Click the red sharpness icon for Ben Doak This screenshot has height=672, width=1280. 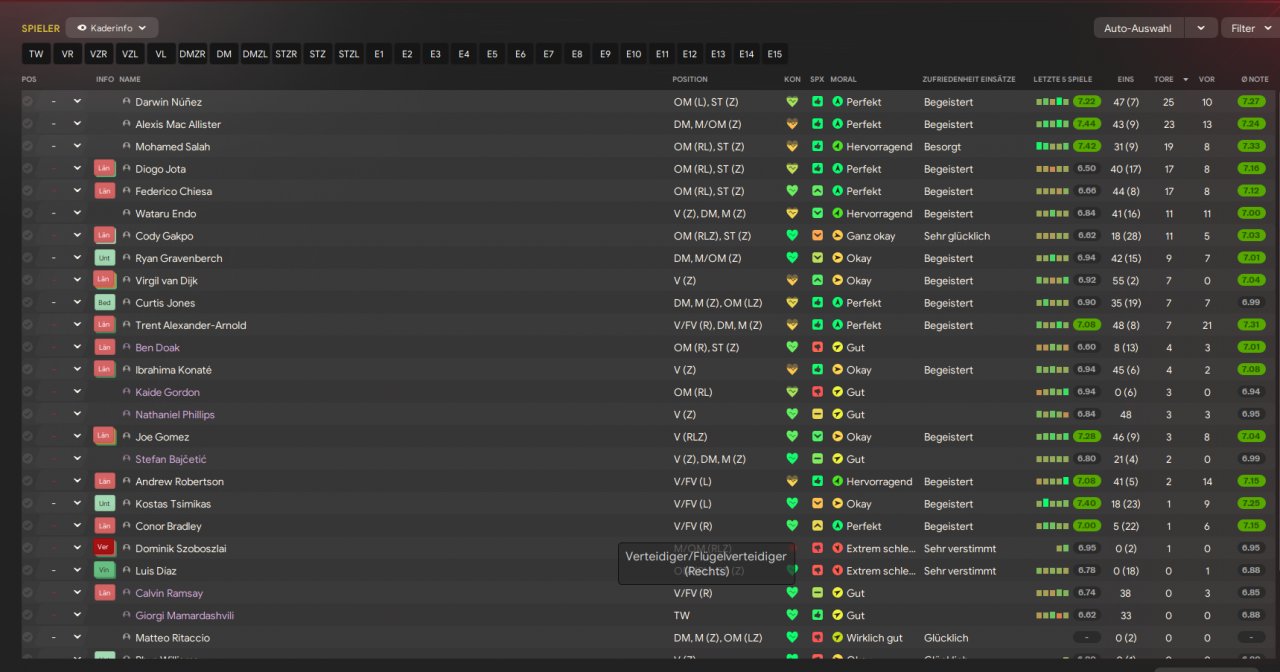point(817,348)
